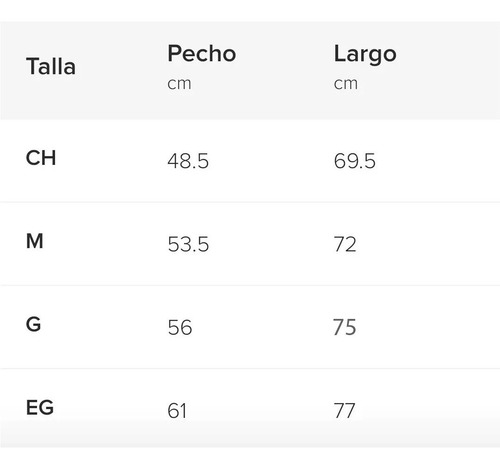The image size is (500, 469).
Task: Click the Pecho column header
Action: point(202,53)
